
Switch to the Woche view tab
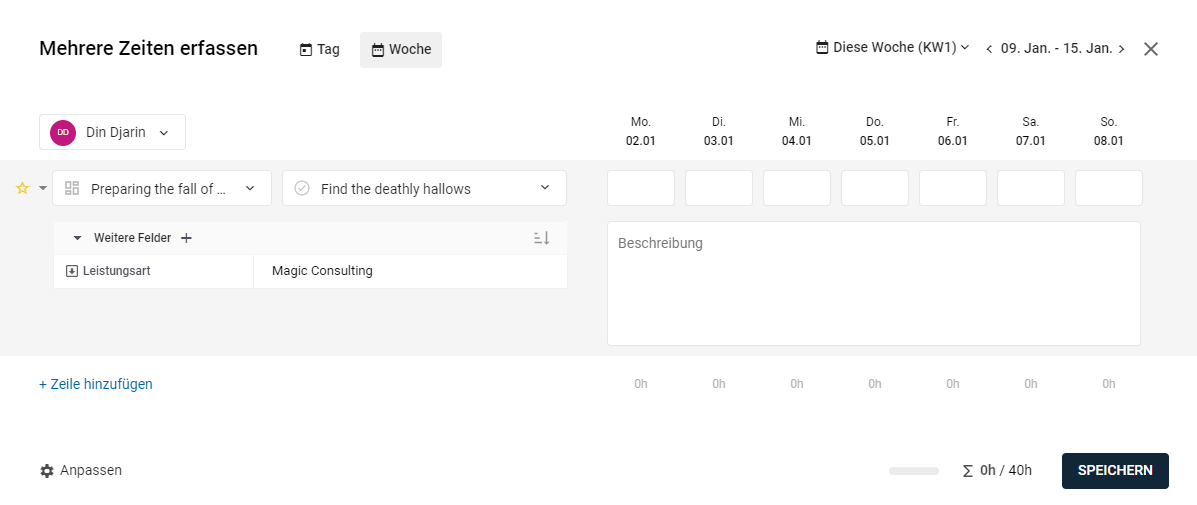coord(401,50)
